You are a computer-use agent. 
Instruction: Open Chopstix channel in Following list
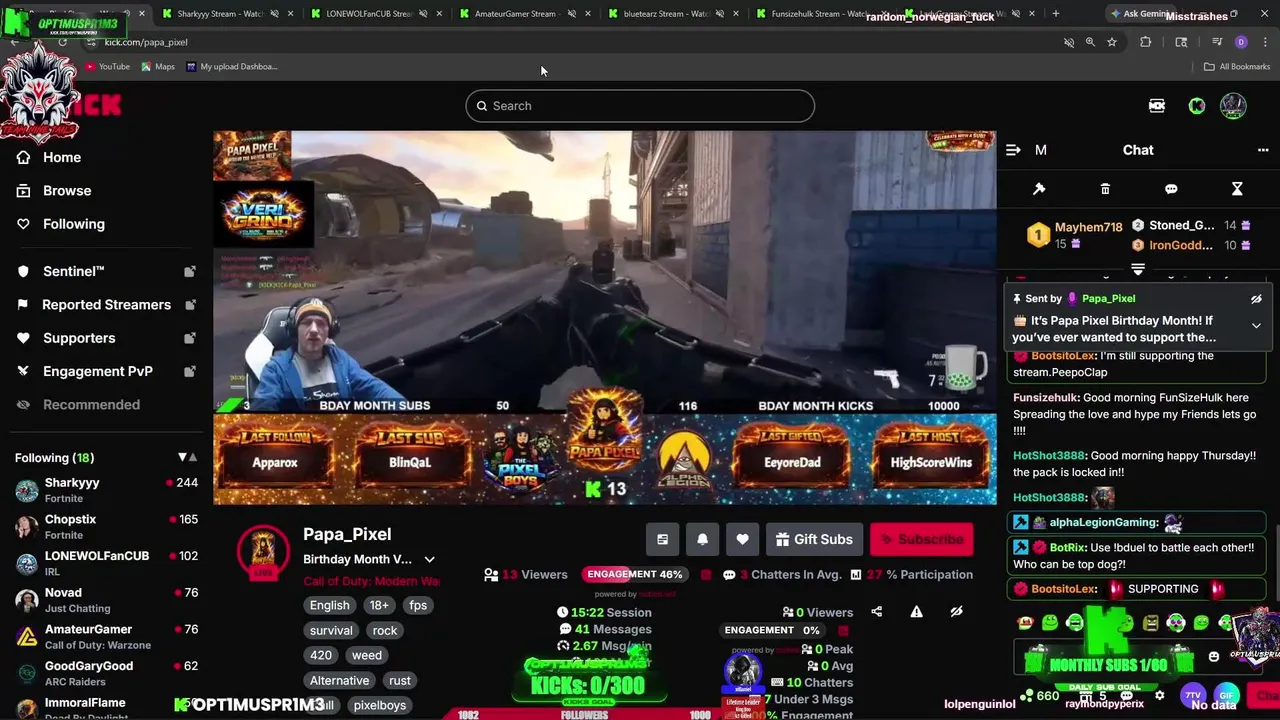click(106, 527)
